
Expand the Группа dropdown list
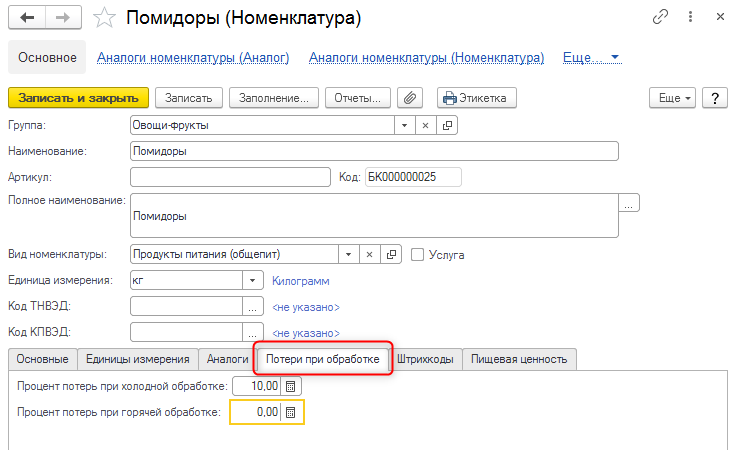tap(404, 125)
